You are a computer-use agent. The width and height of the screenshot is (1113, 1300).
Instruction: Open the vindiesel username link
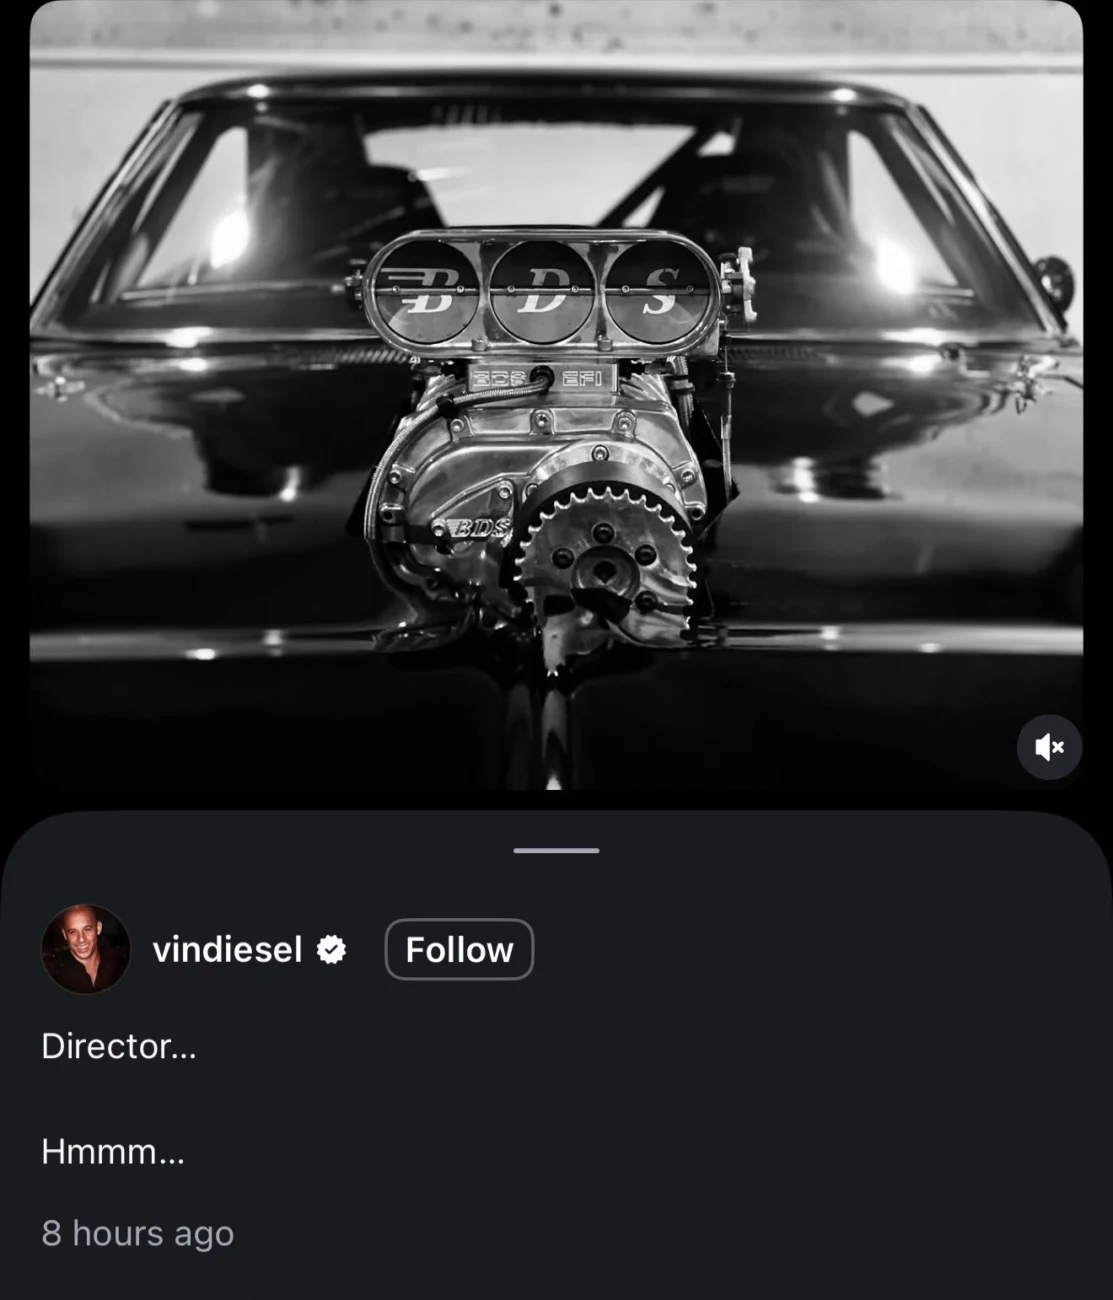tap(227, 949)
